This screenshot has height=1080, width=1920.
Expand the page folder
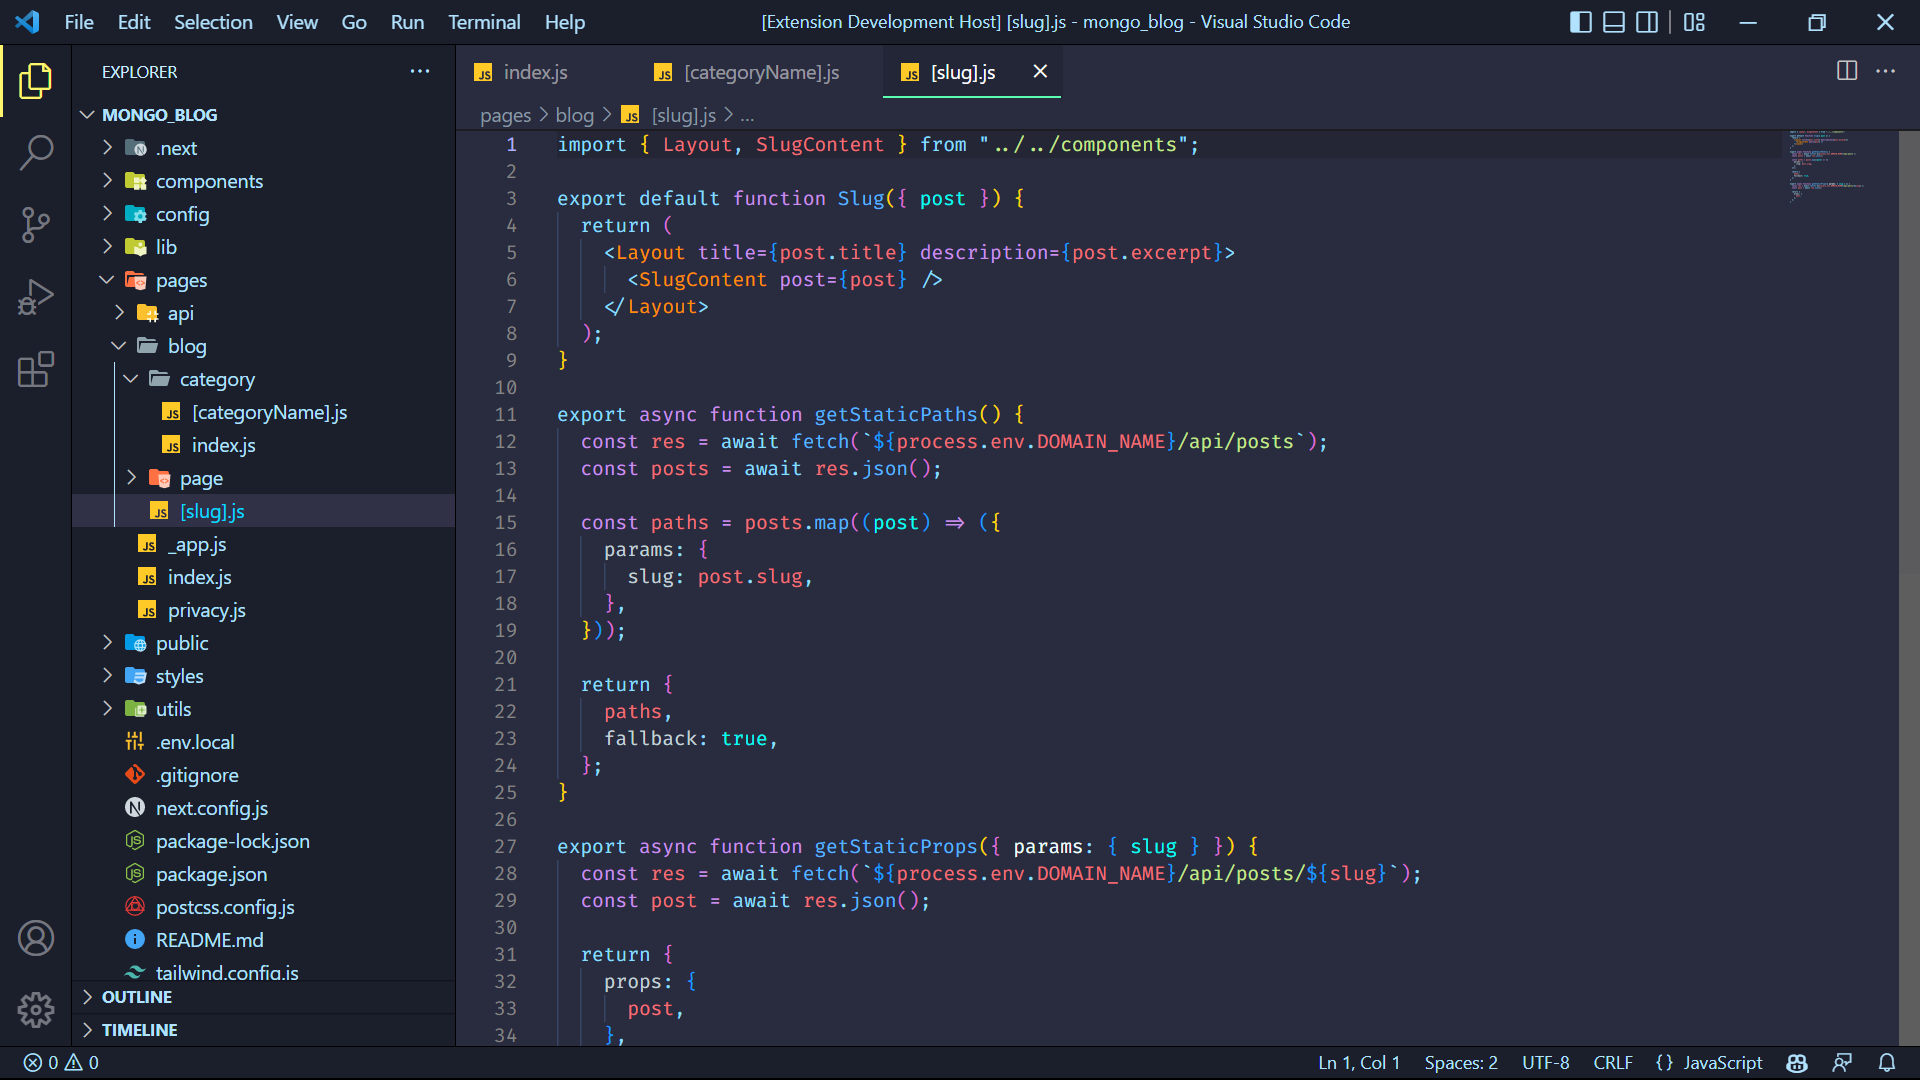coord(263,478)
